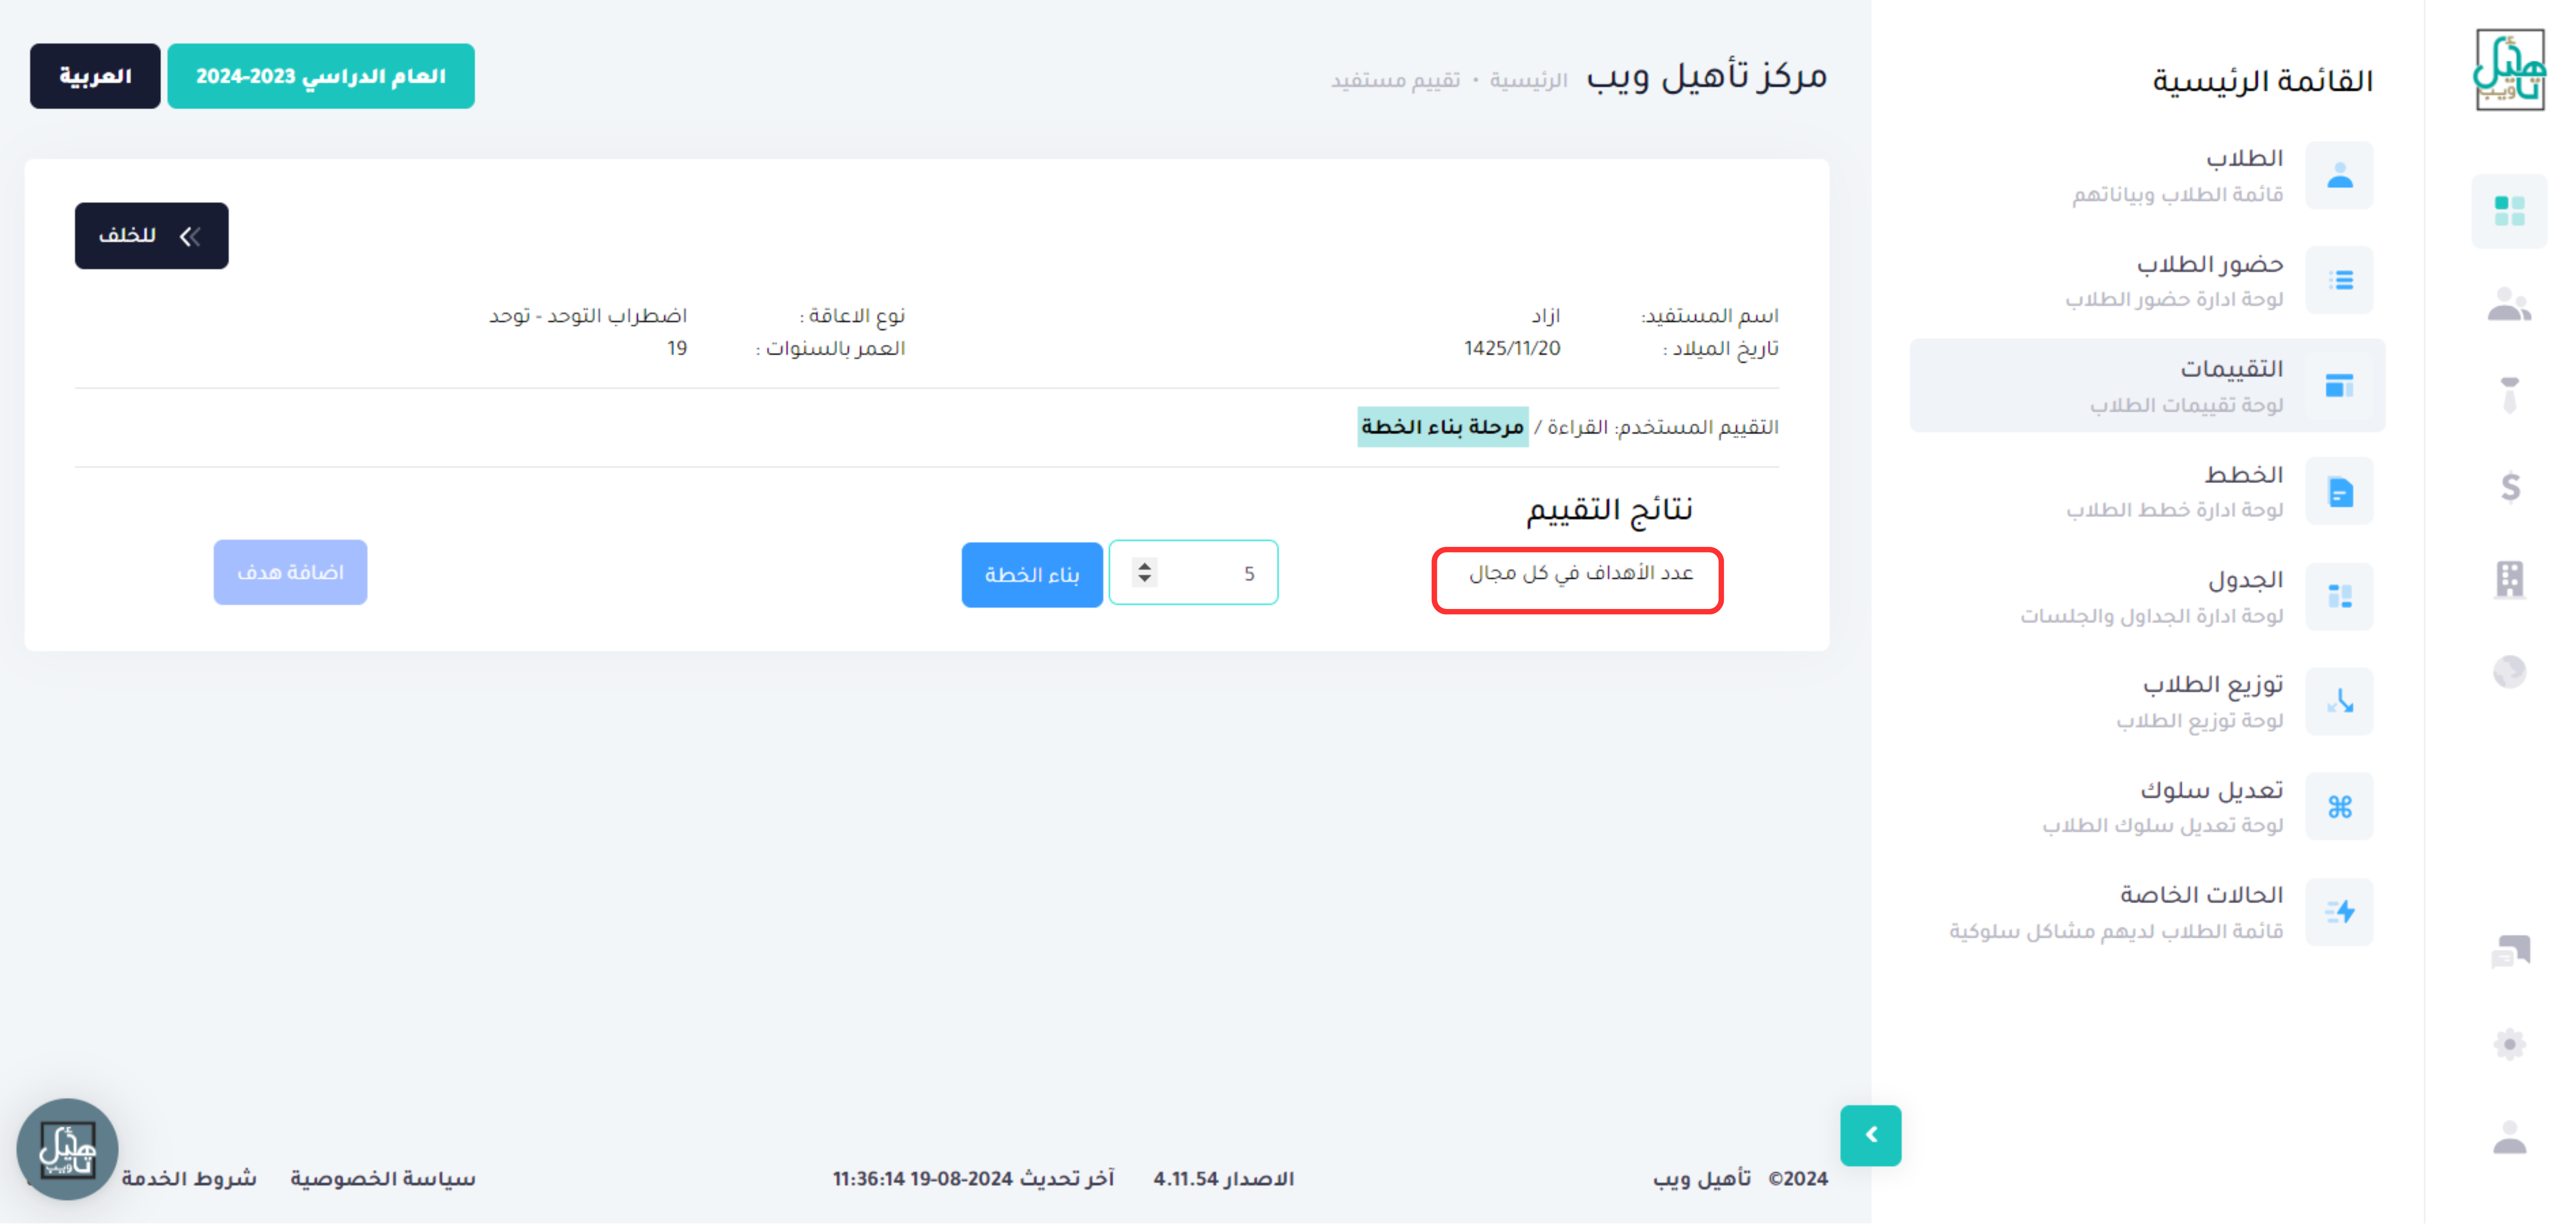Open the الجدول menu item

2147,598
